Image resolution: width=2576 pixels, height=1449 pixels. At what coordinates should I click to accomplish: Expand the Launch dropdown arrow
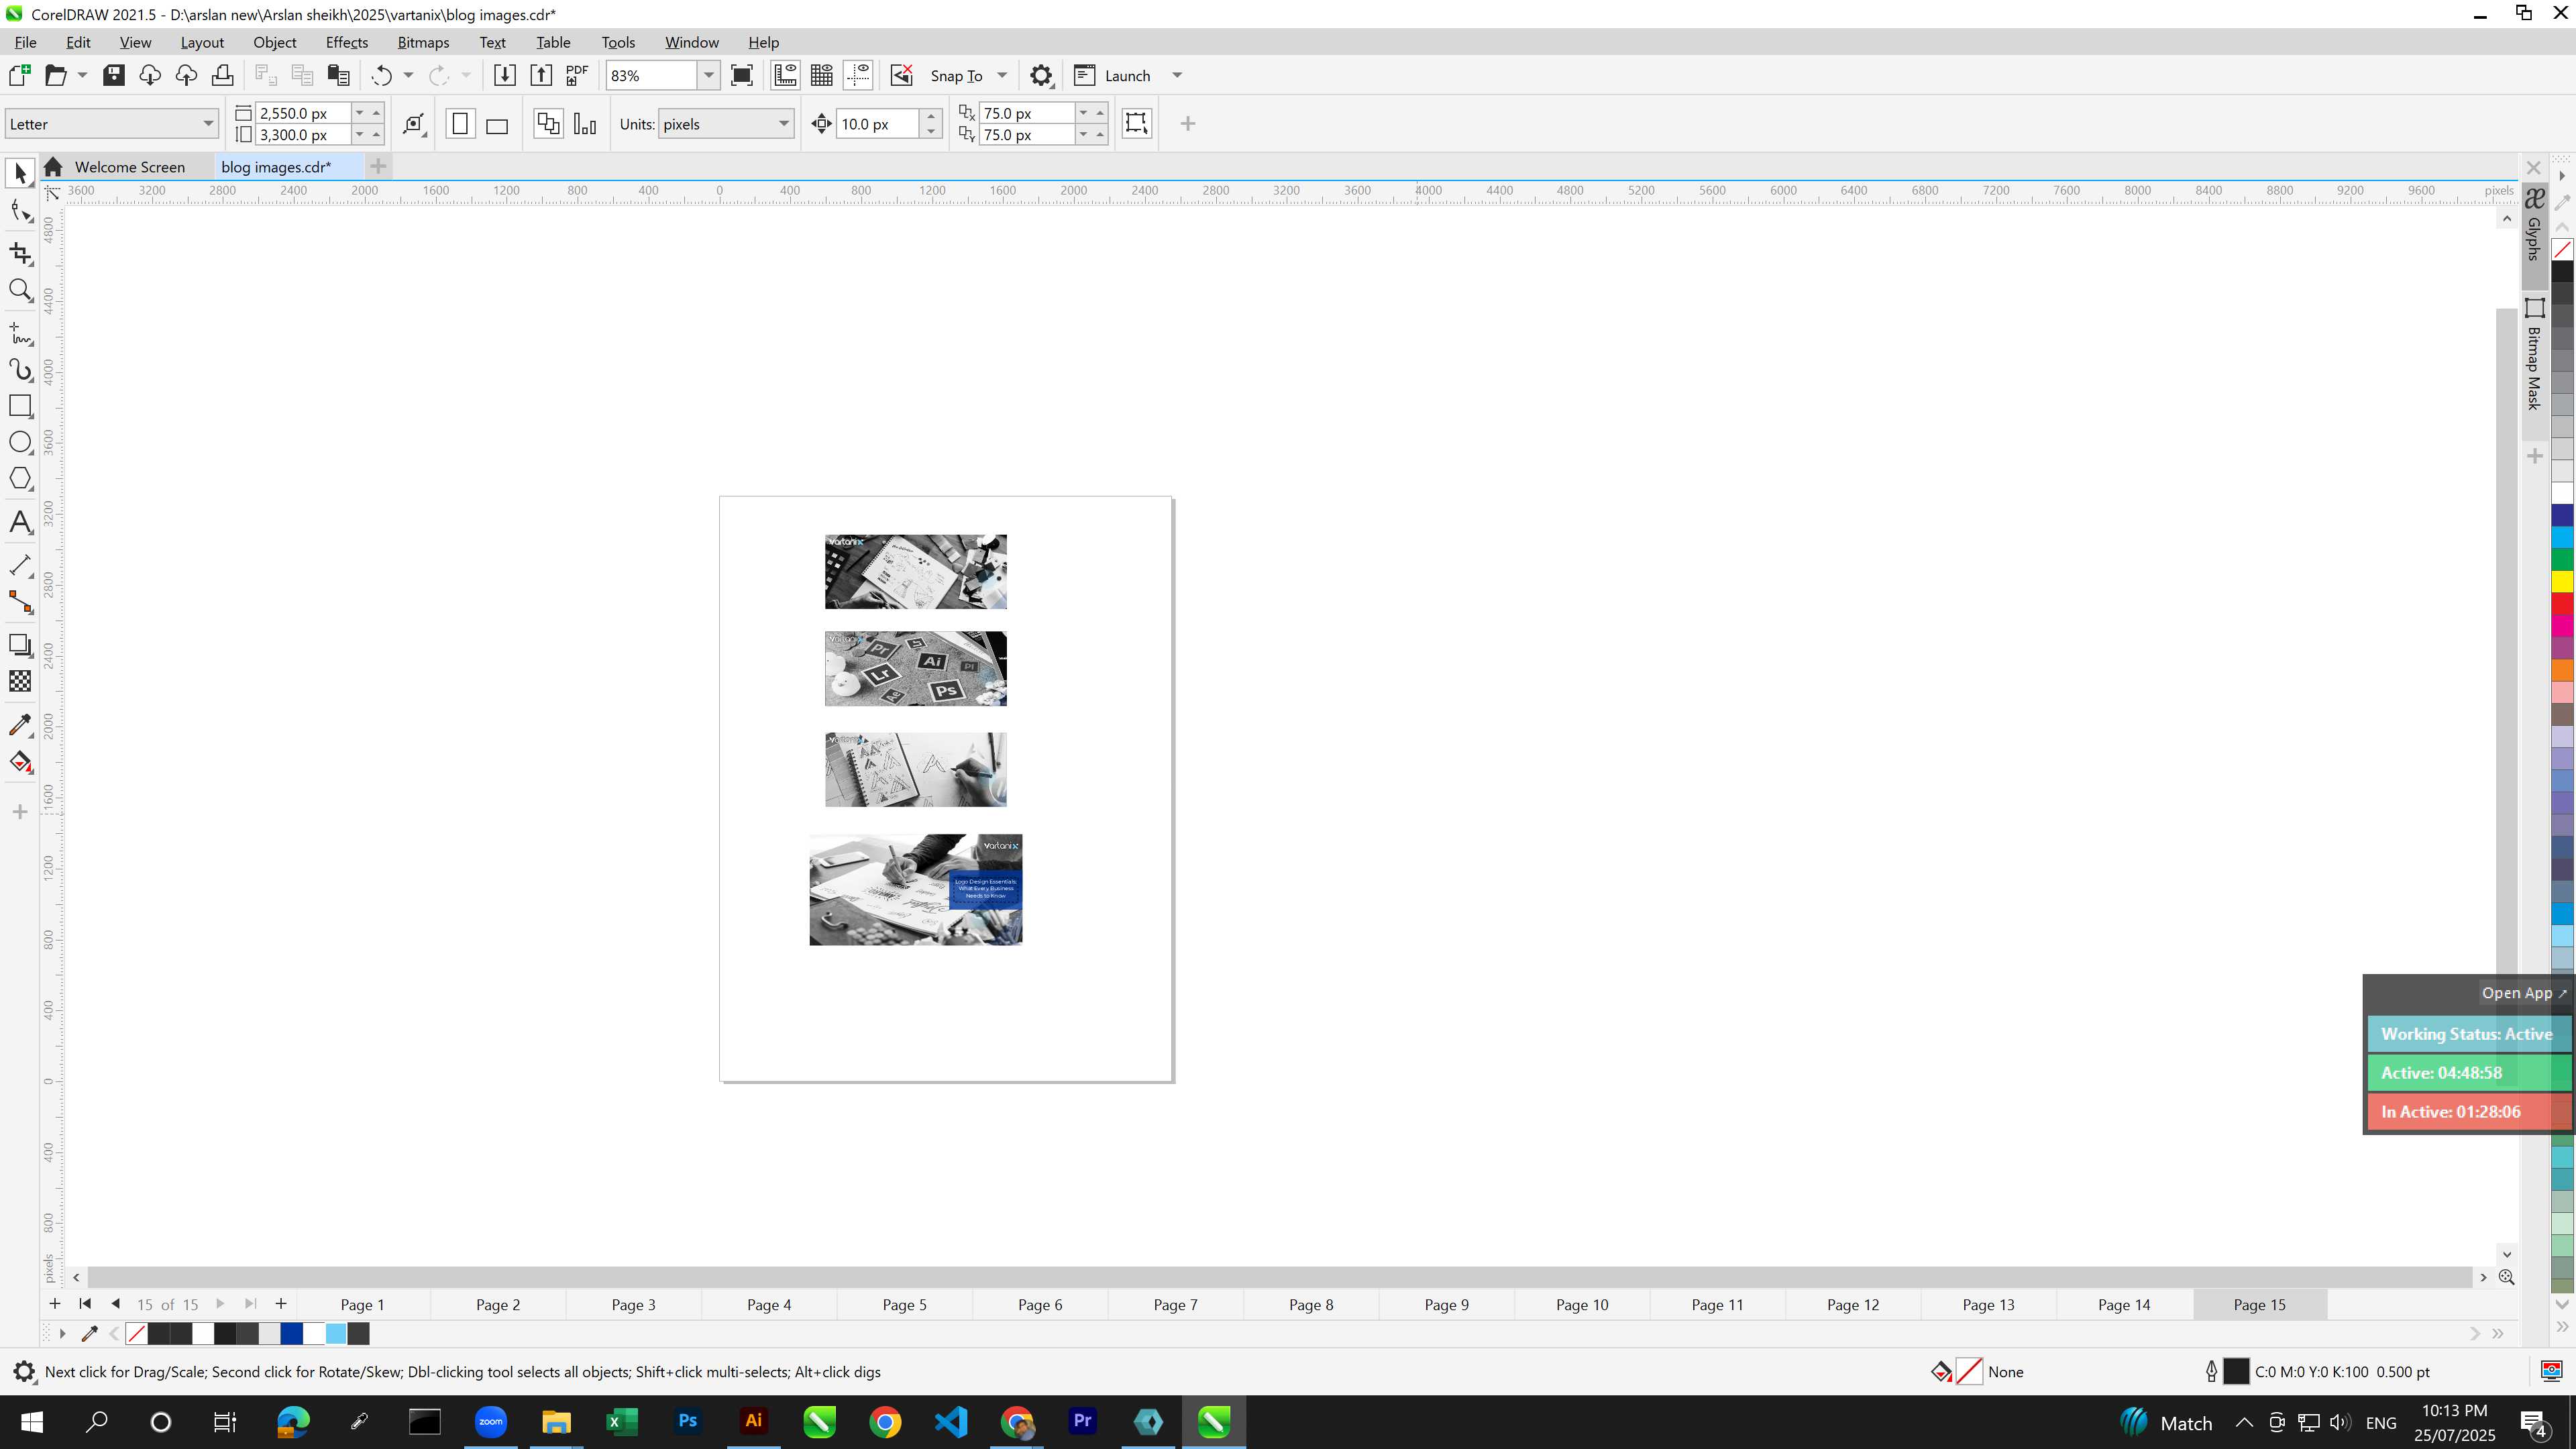(x=1177, y=75)
